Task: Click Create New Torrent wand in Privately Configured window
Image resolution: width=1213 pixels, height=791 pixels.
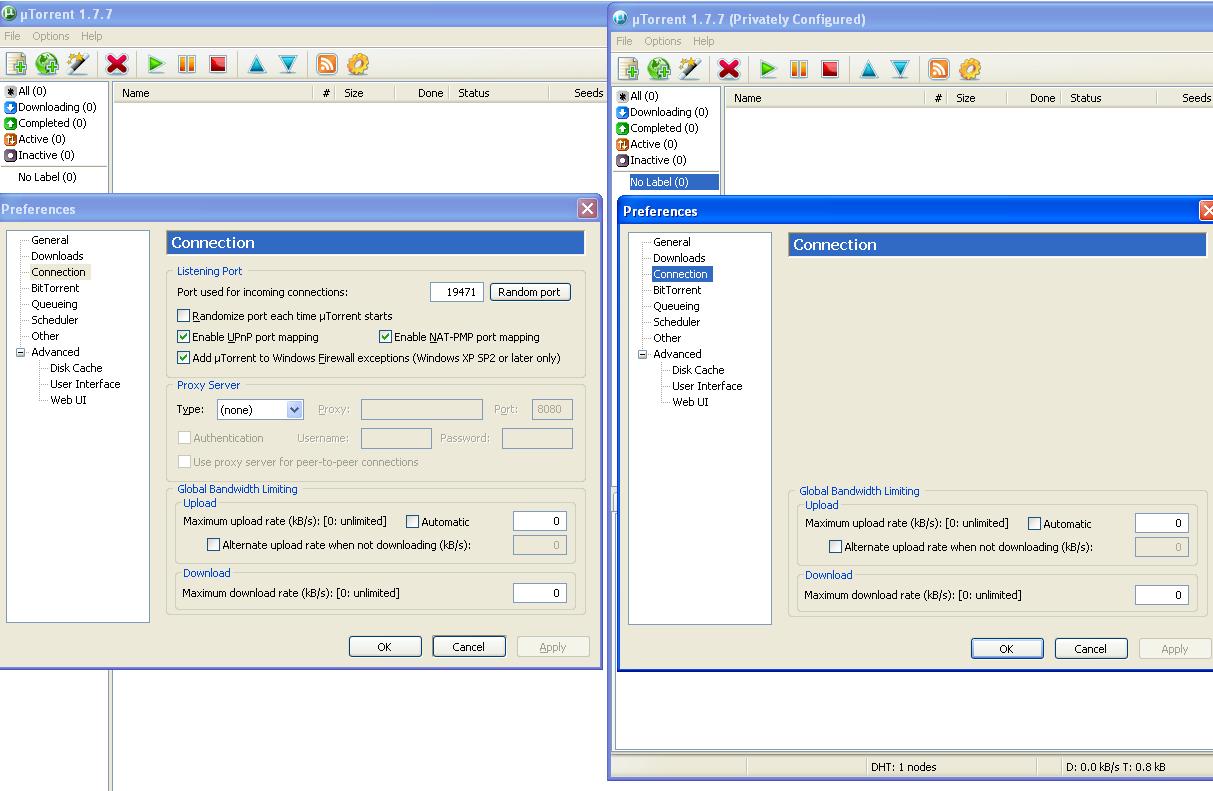Action: tap(690, 68)
